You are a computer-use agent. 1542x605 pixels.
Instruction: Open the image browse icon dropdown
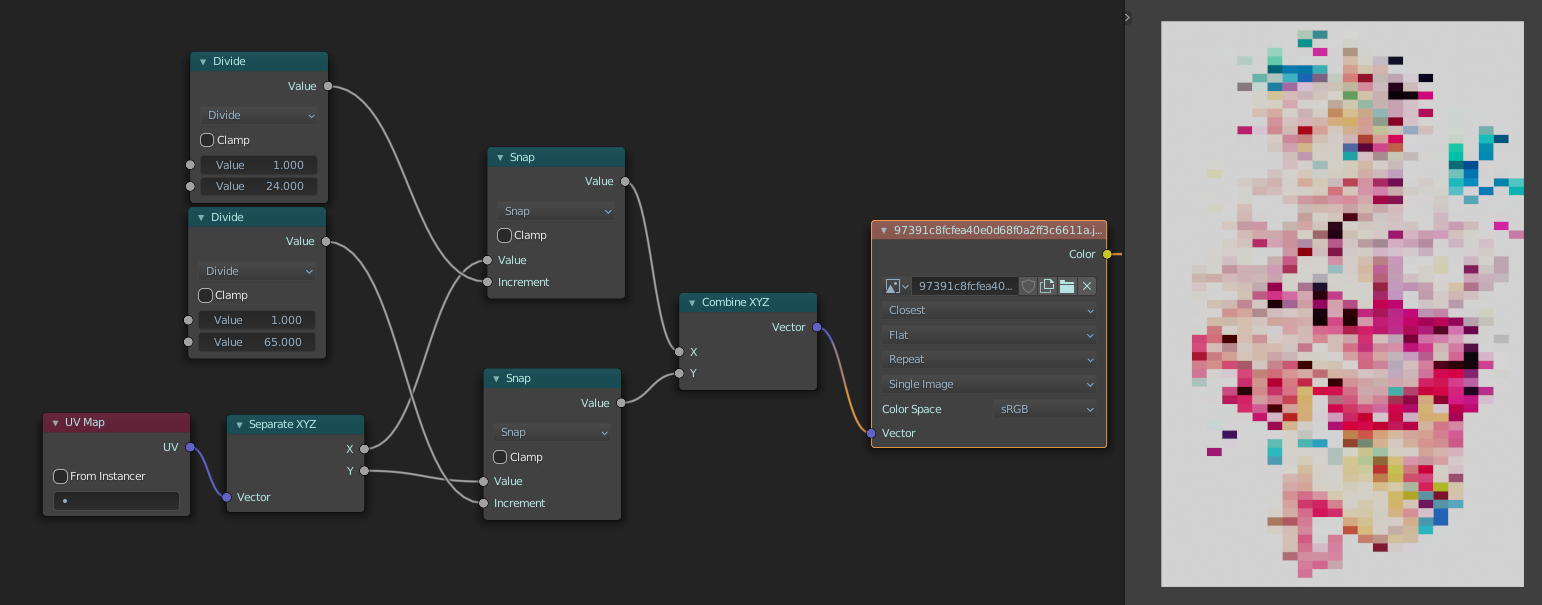[x=897, y=286]
